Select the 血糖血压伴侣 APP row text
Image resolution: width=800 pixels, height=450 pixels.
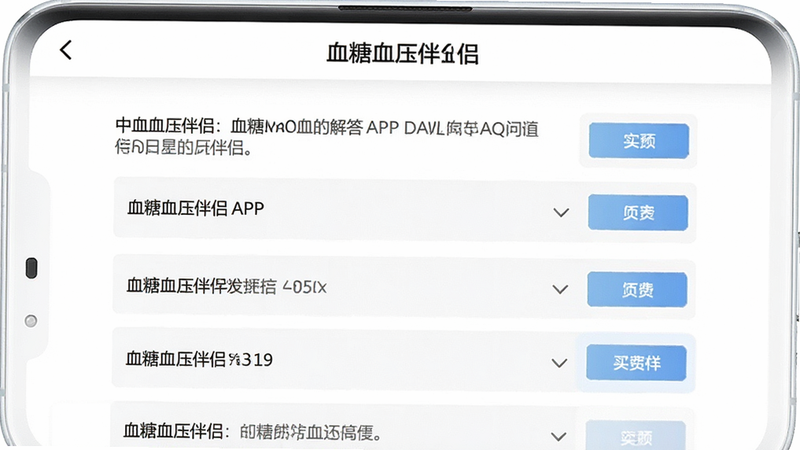[x=195, y=208]
